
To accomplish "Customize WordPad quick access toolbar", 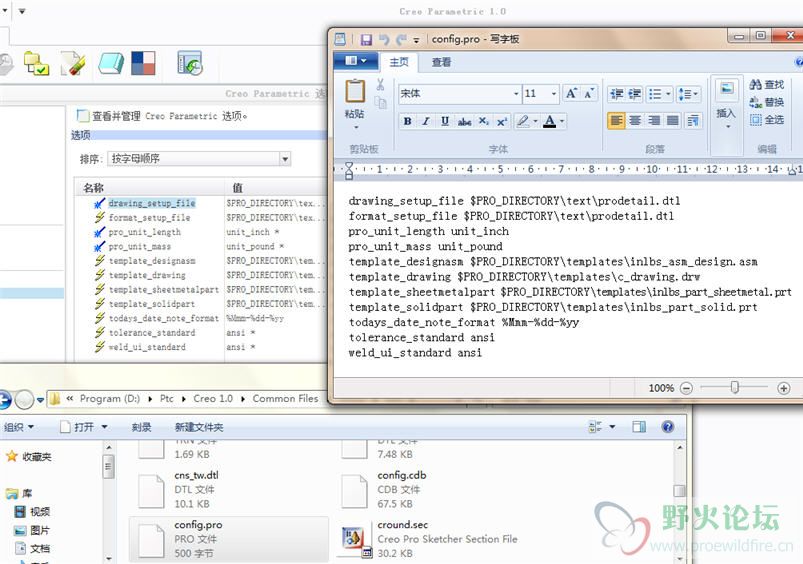I will (416, 40).
